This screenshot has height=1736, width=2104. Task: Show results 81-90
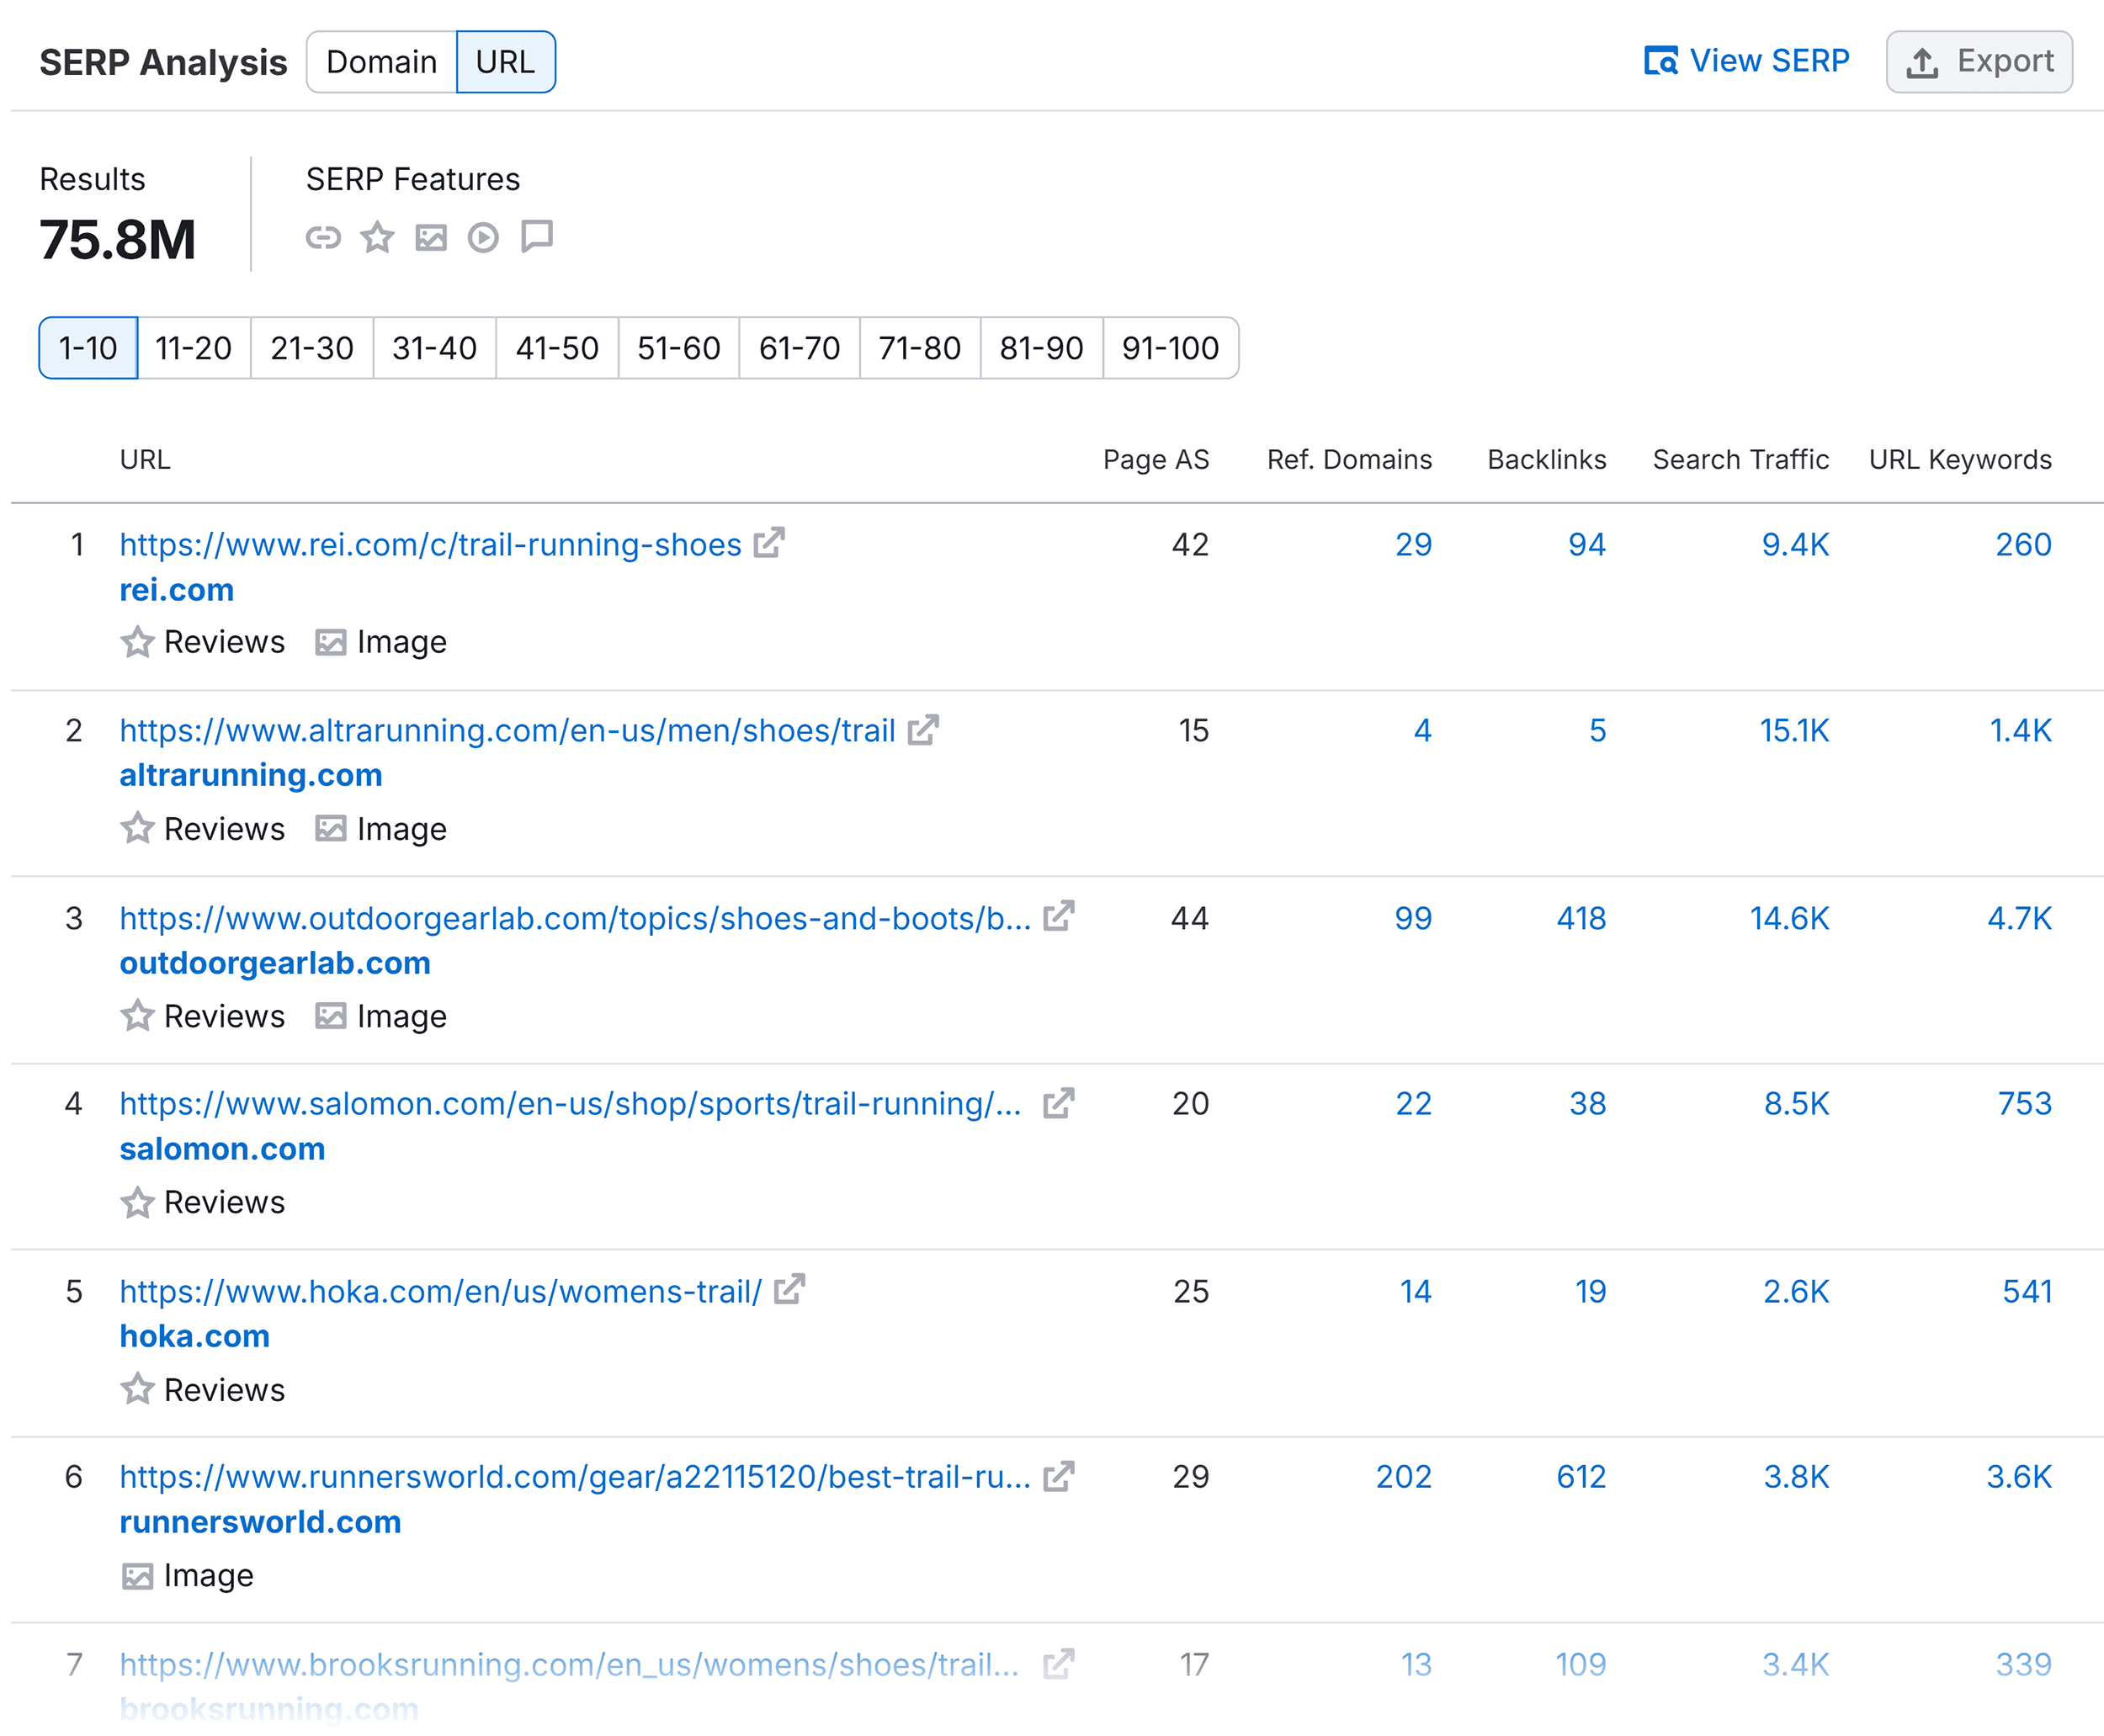(1041, 348)
